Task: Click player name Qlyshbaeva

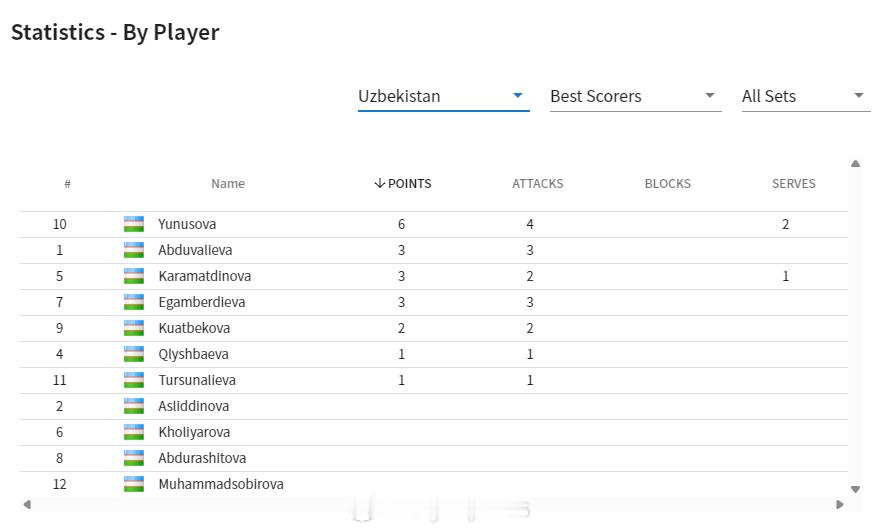Action: pyautogui.click(x=193, y=354)
